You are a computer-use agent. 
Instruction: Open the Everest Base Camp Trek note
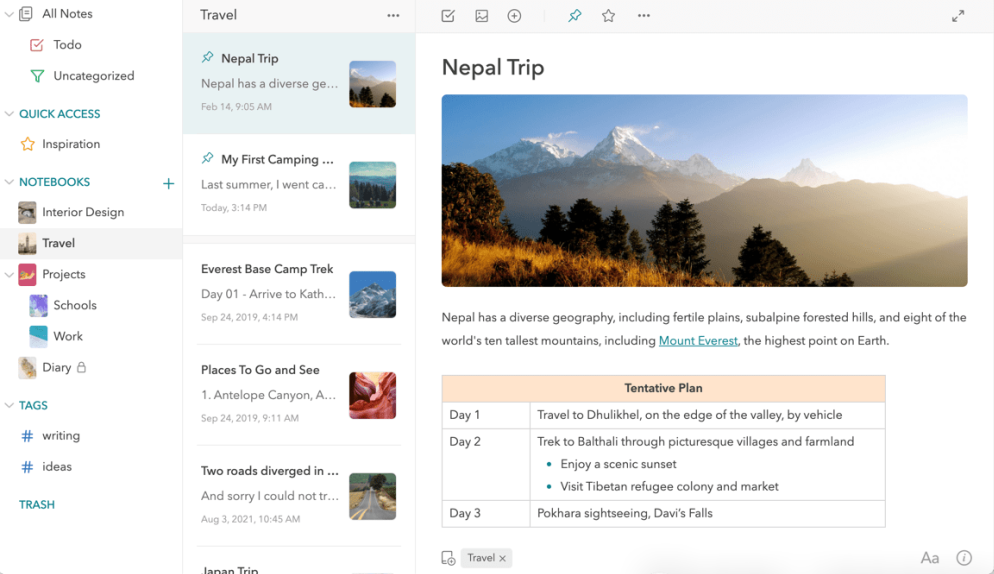coord(299,294)
